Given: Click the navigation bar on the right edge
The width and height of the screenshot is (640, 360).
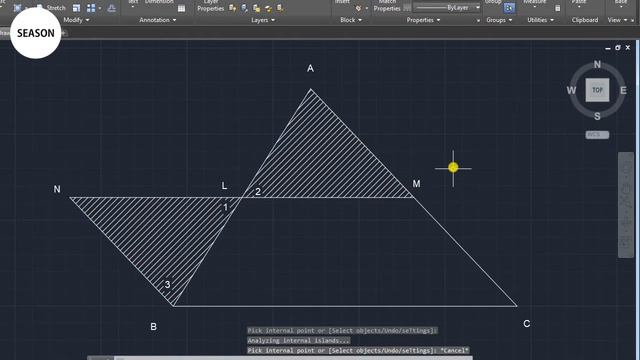Looking at the screenshot, I should [626, 205].
